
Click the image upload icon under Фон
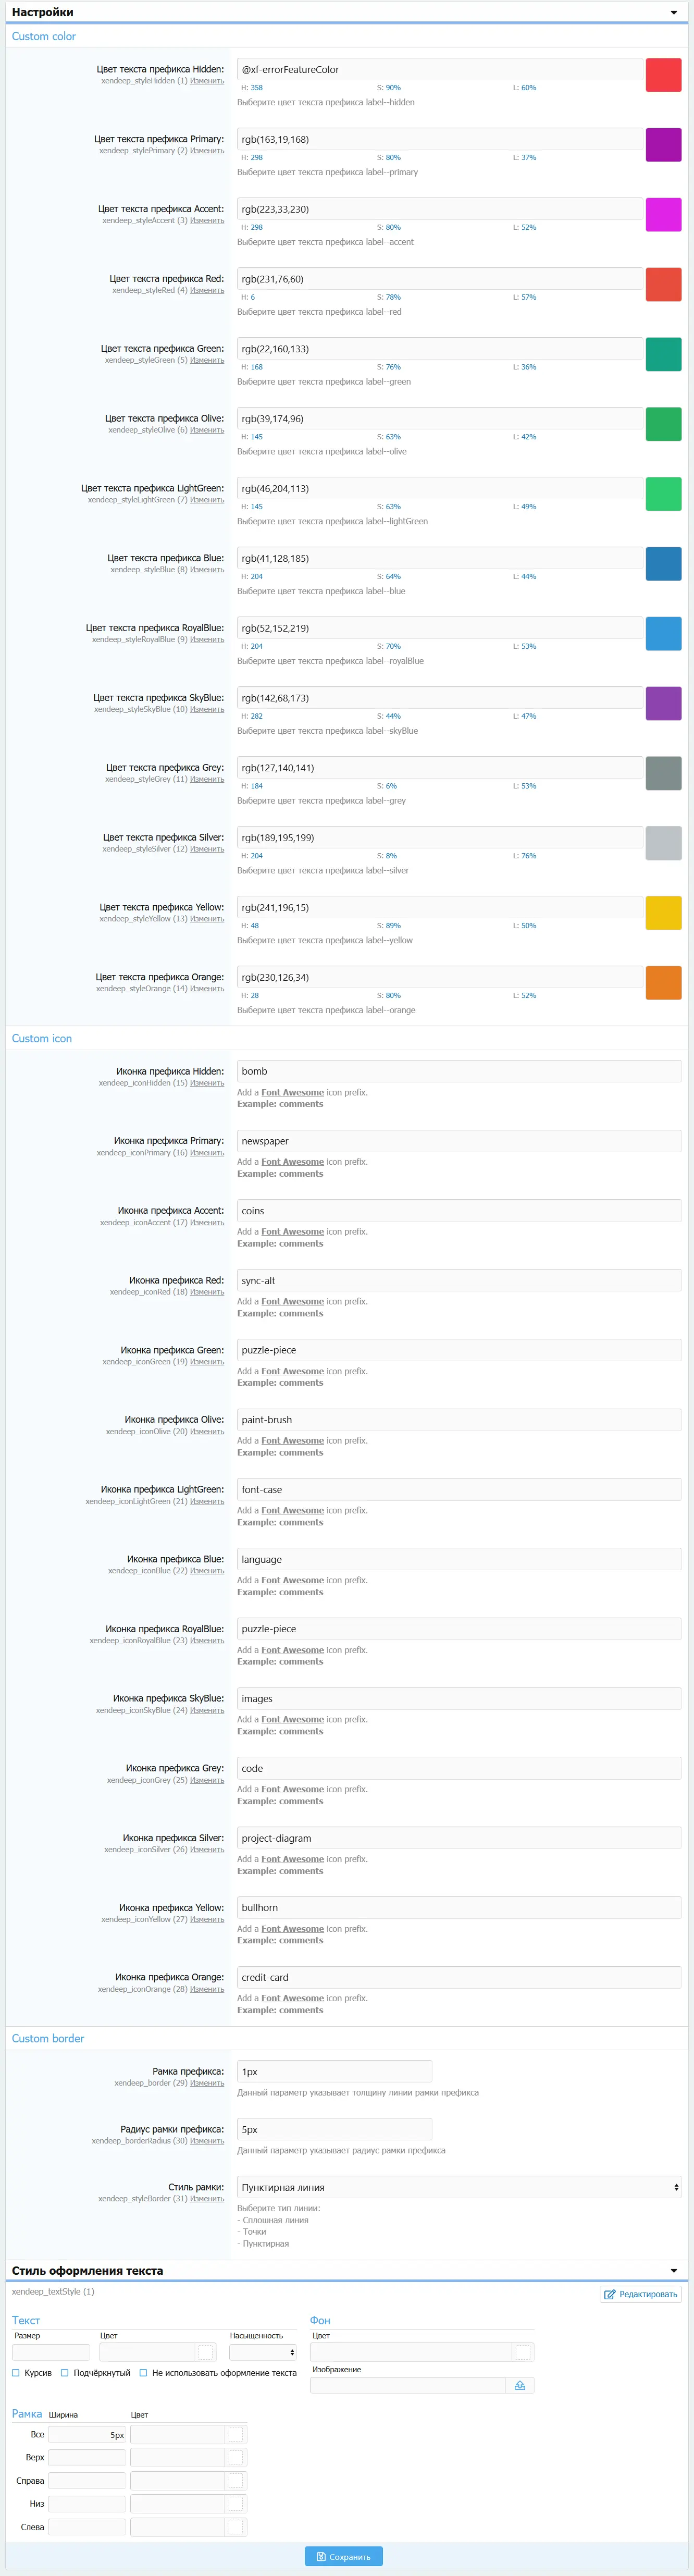pos(520,2385)
